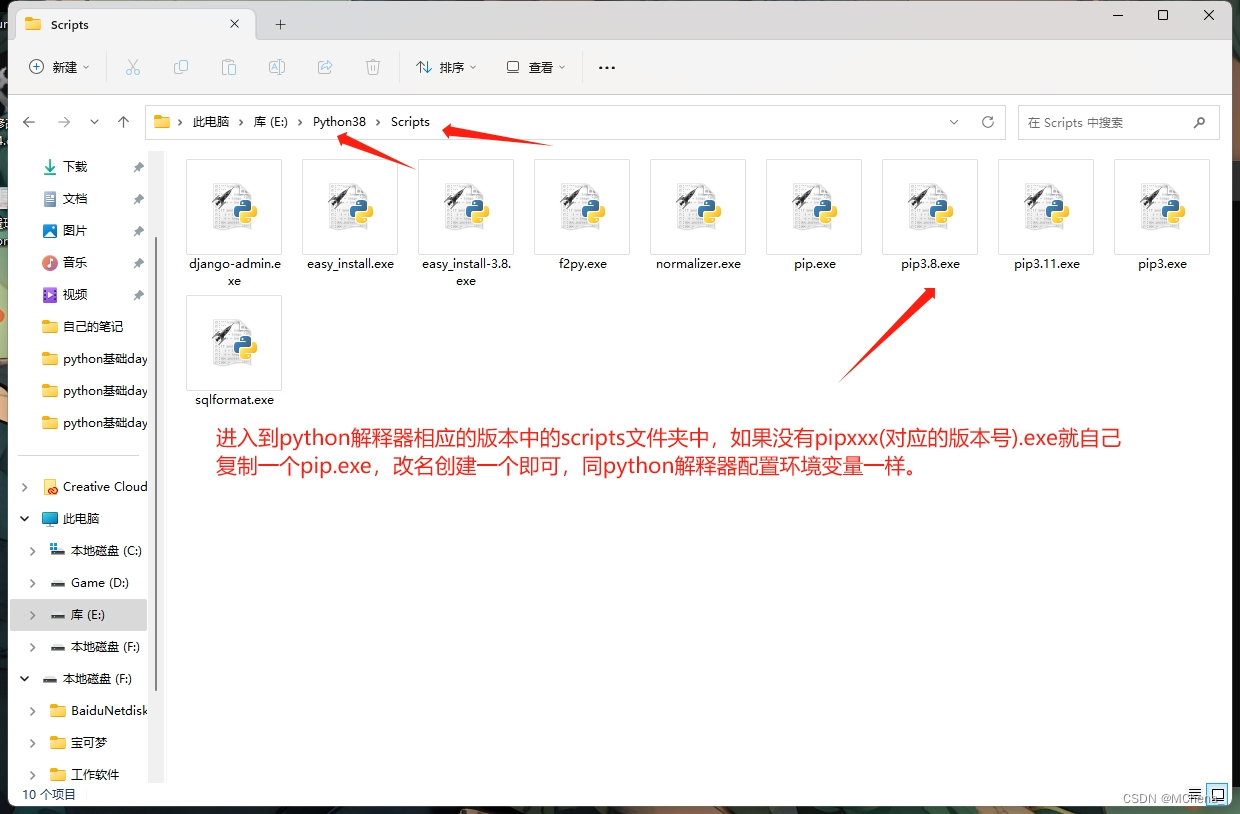The width and height of the screenshot is (1240, 814).
Task: Click the Share icon in the toolbar
Action: (325, 67)
